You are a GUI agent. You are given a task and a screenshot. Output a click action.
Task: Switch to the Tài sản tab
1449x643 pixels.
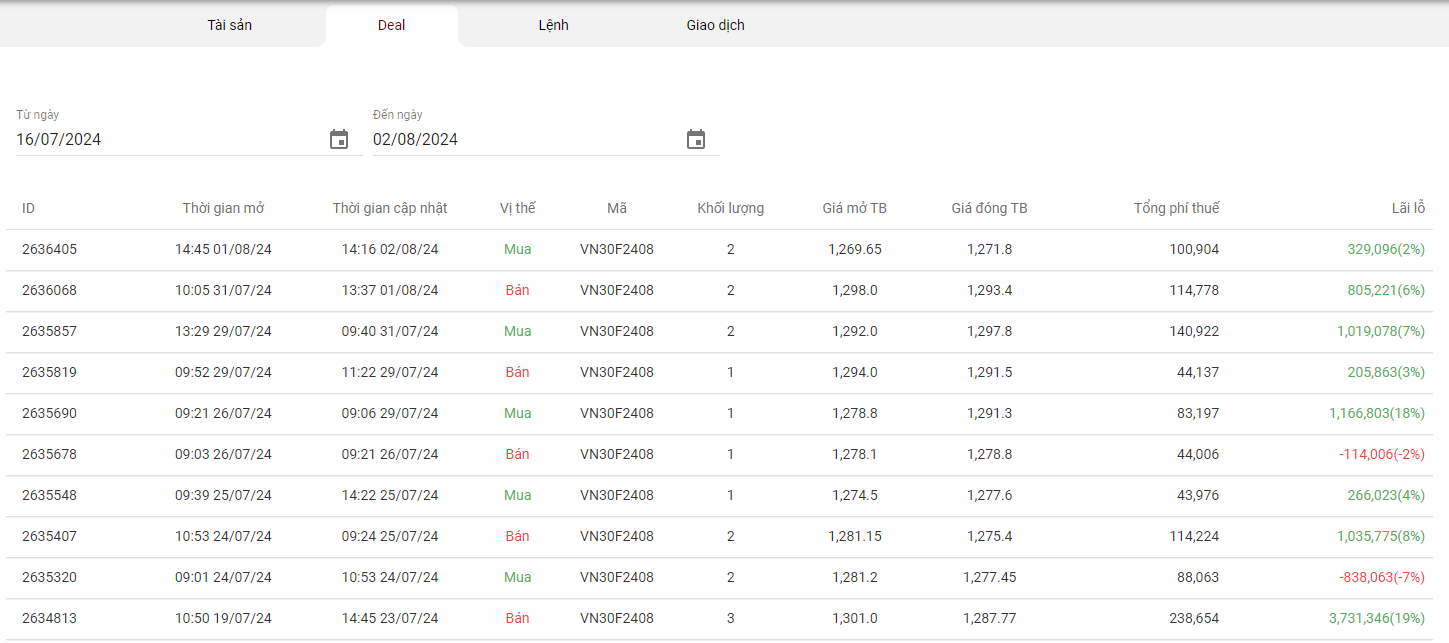pyautogui.click(x=229, y=25)
